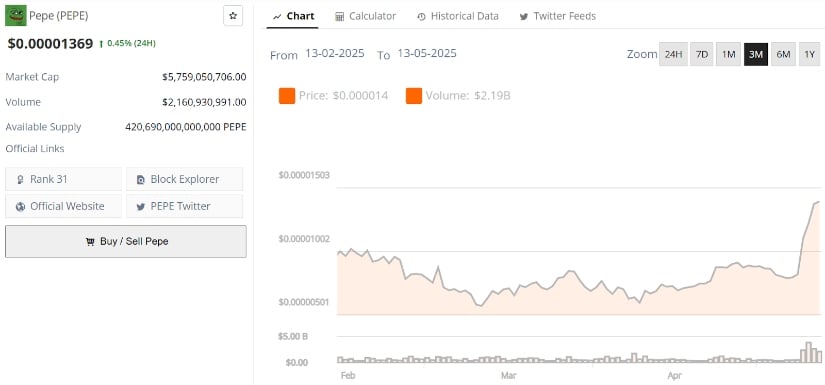
Task: Select the 7D zoom range
Action: click(702, 54)
